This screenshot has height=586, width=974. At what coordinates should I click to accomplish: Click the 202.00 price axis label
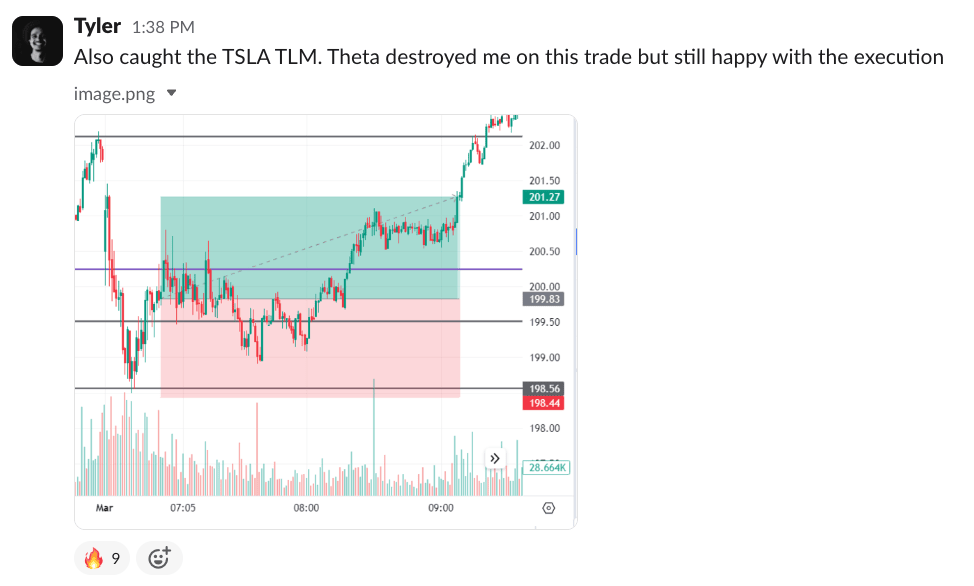point(544,146)
